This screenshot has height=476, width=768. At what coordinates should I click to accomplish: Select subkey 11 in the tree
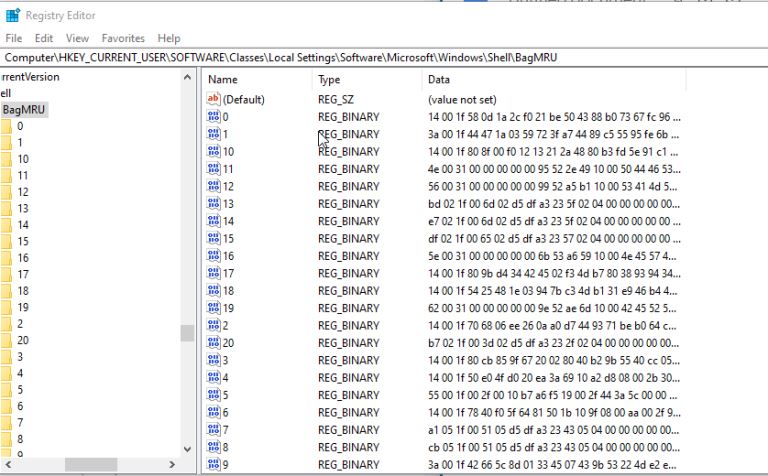pyautogui.click(x=23, y=175)
